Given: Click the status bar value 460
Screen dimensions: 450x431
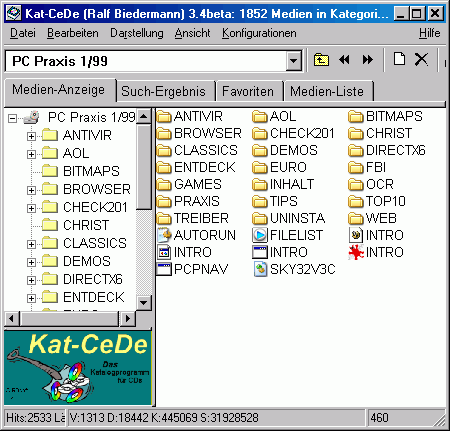Looking at the screenshot, I should pos(379,418).
